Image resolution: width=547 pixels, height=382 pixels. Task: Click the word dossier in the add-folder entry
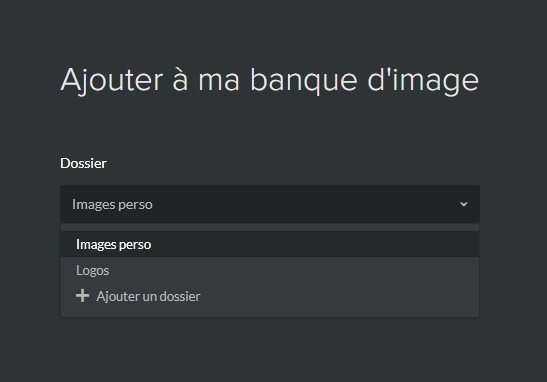[x=178, y=296]
